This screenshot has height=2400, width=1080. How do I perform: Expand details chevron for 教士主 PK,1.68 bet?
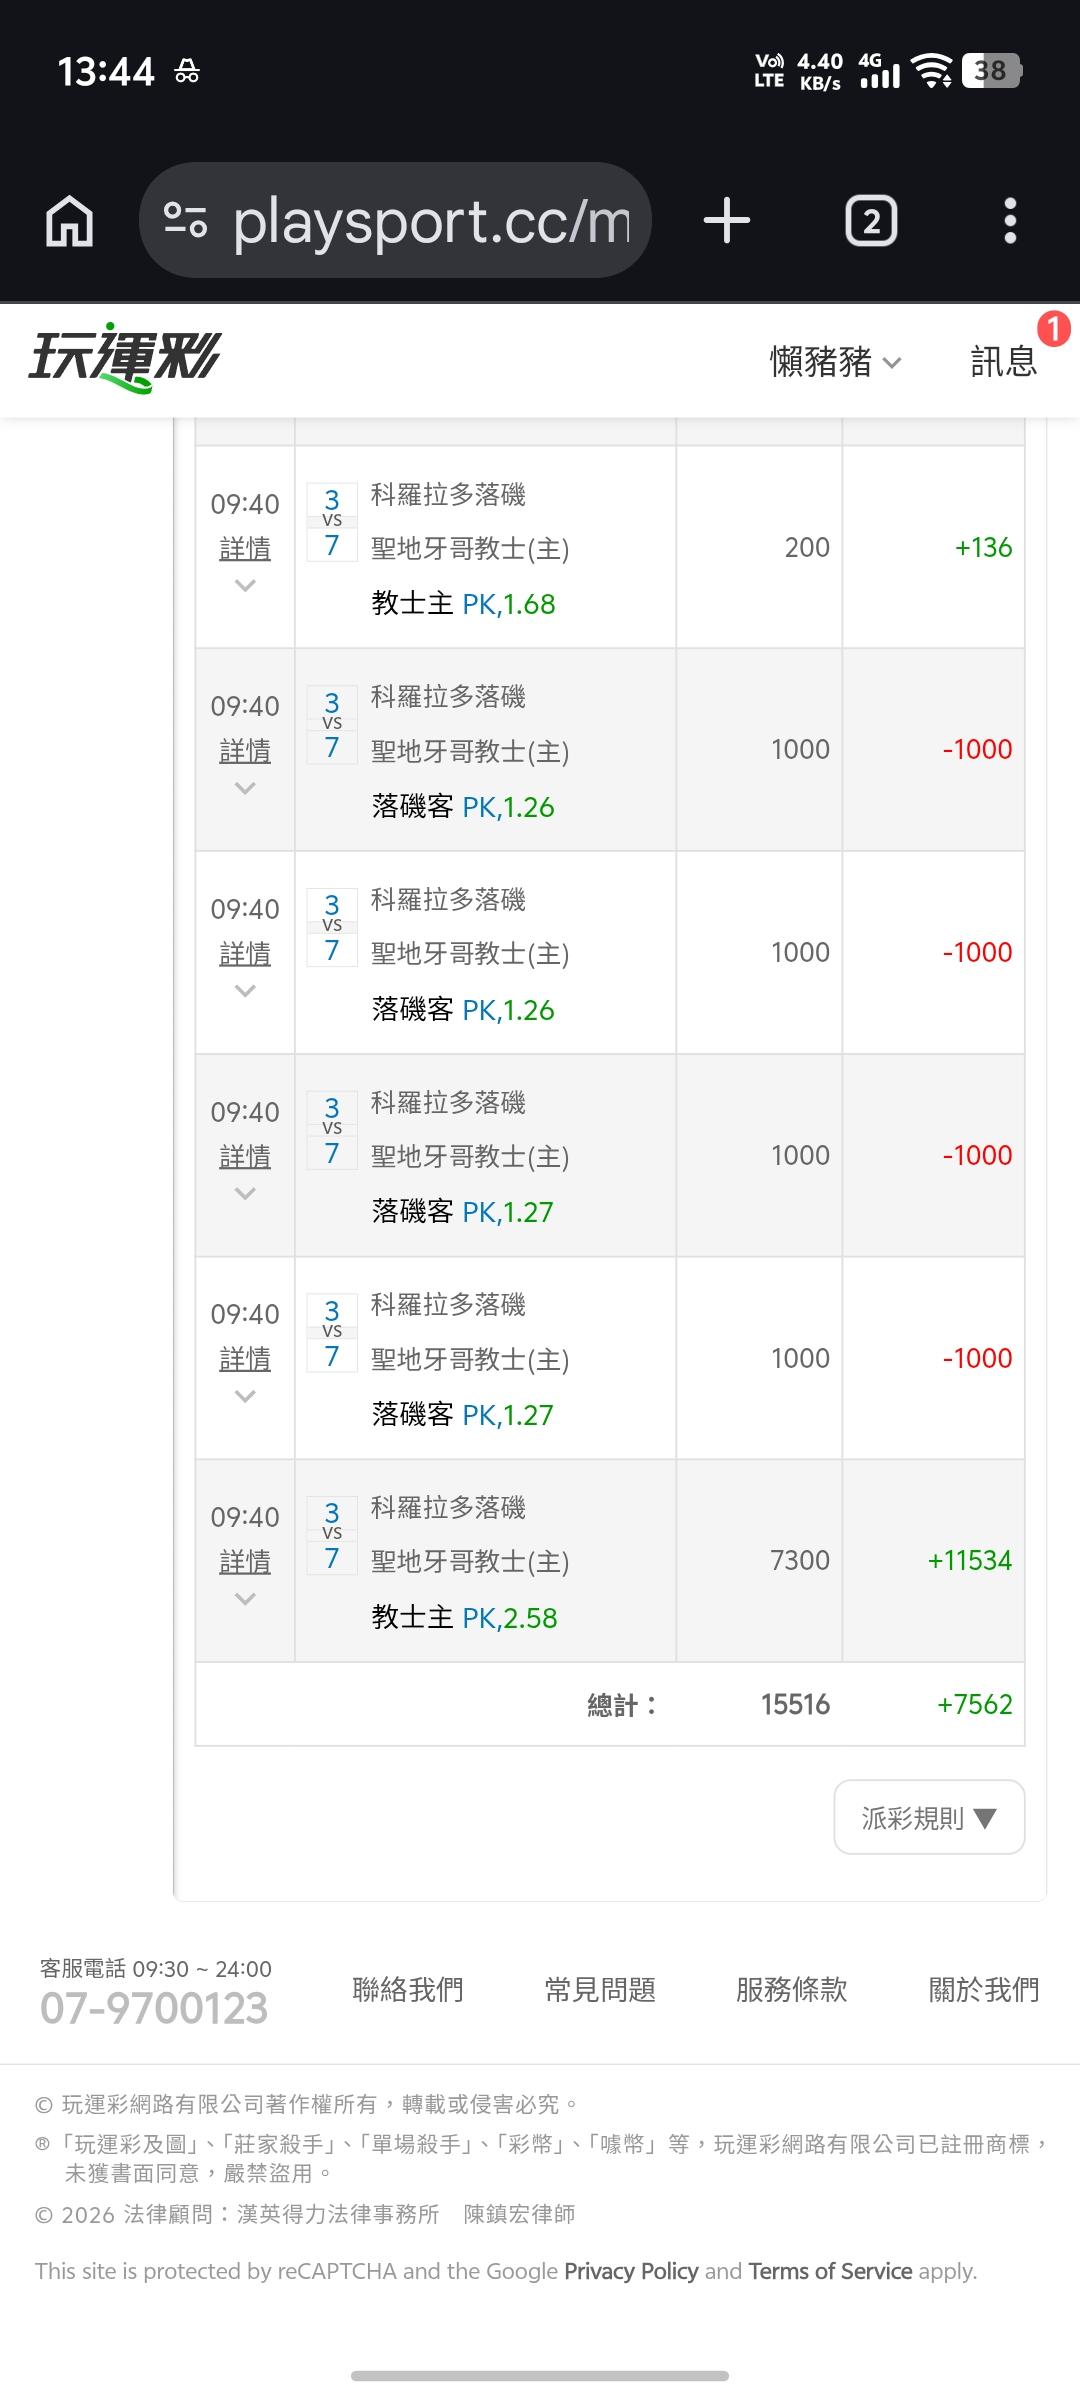245,586
